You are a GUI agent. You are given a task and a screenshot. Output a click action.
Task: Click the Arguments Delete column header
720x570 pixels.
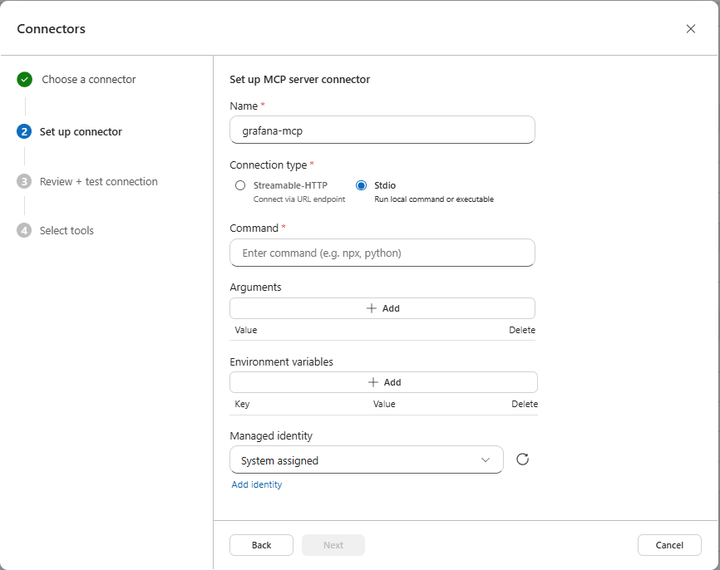(522, 330)
